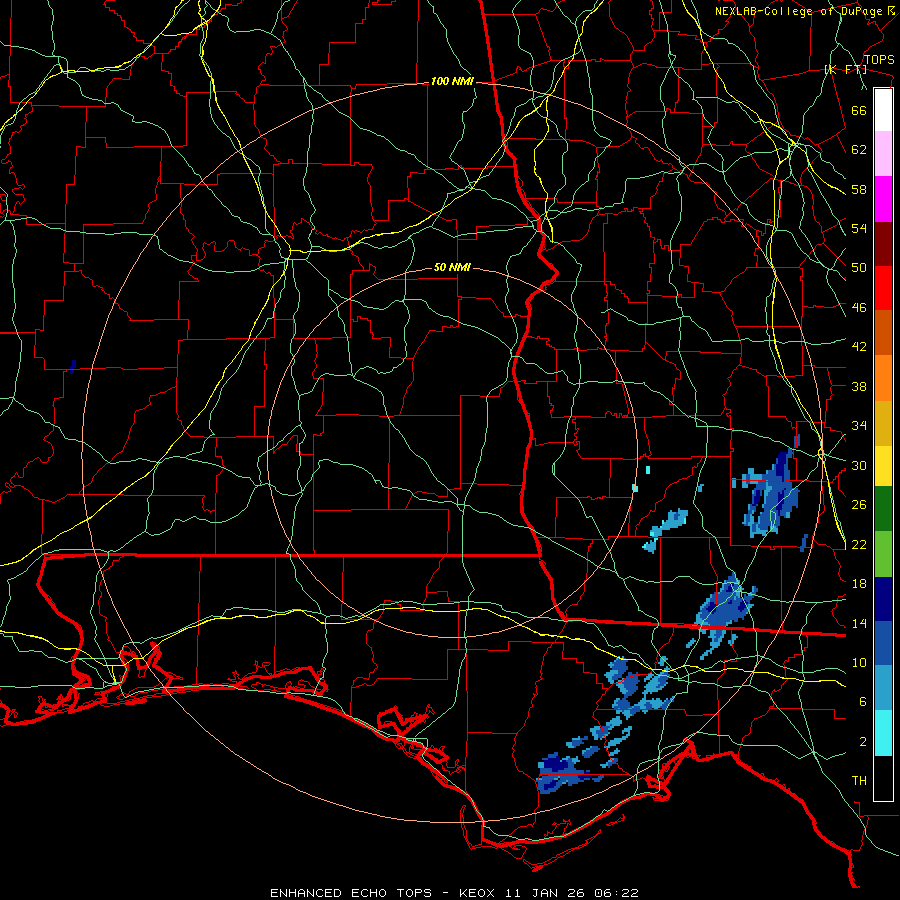Click the 18 legend value
The height and width of the screenshot is (900, 900).
[859, 584]
